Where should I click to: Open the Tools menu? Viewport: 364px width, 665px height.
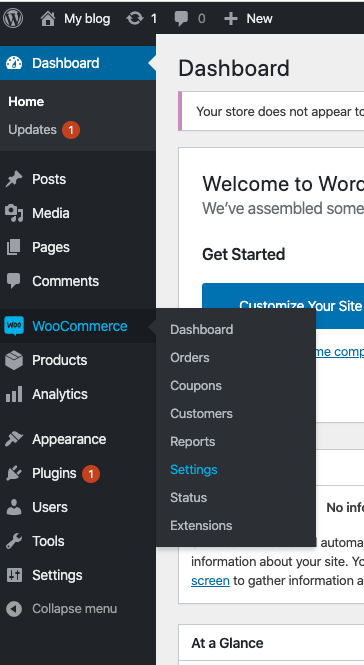[48, 541]
